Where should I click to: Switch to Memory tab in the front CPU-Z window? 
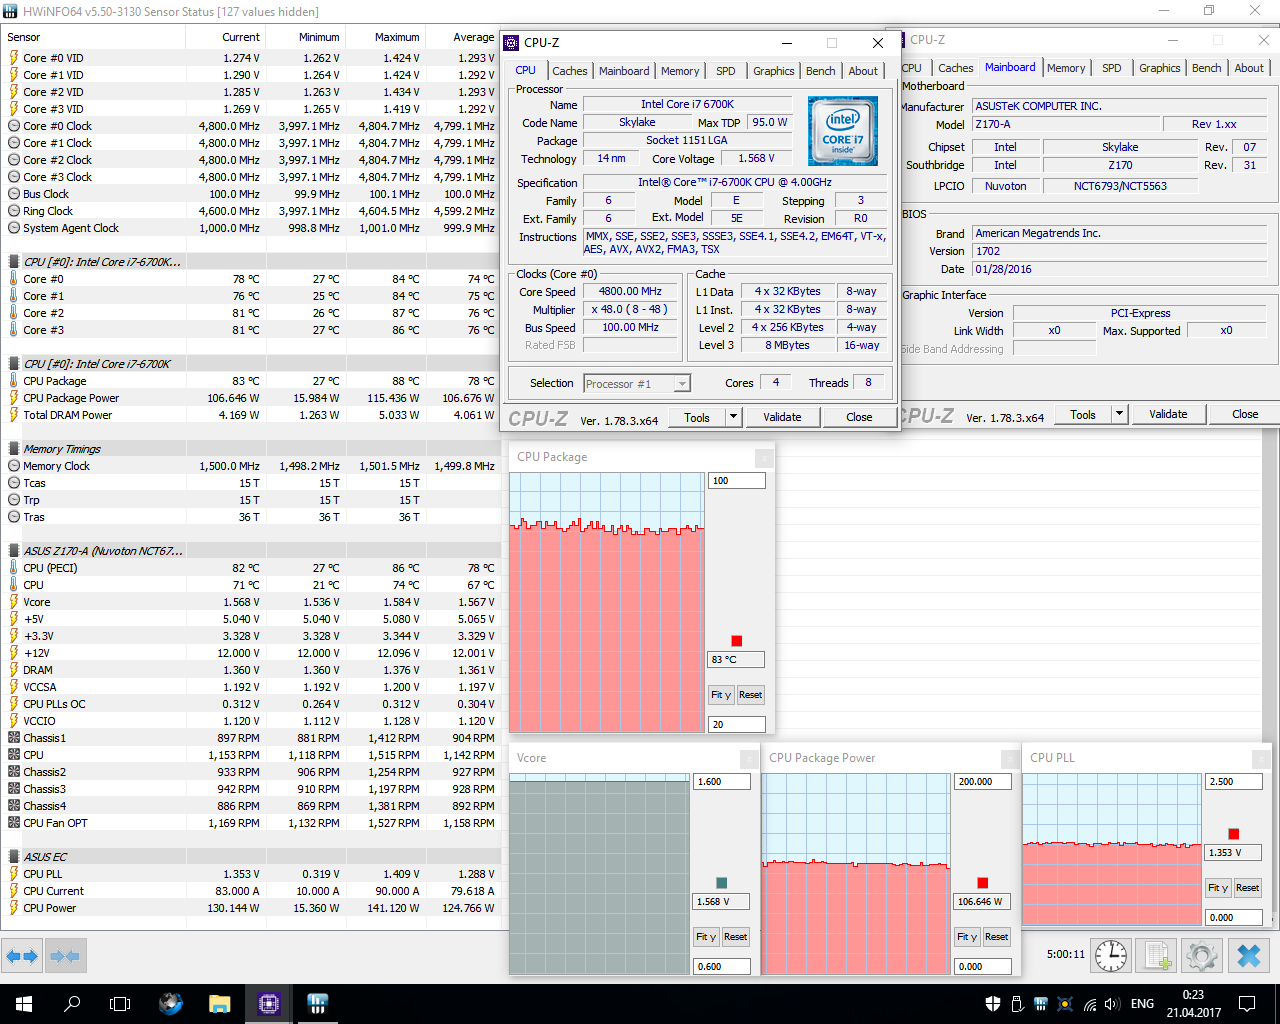click(x=680, y=71)
